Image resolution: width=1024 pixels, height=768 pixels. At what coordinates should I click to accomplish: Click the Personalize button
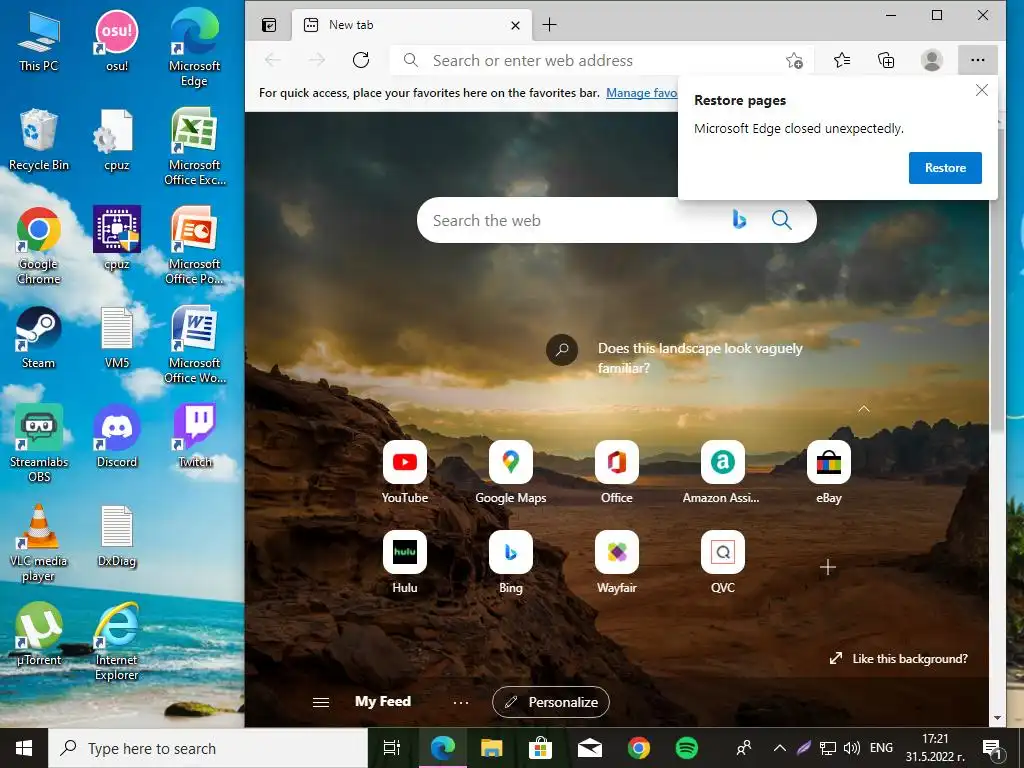551,702
